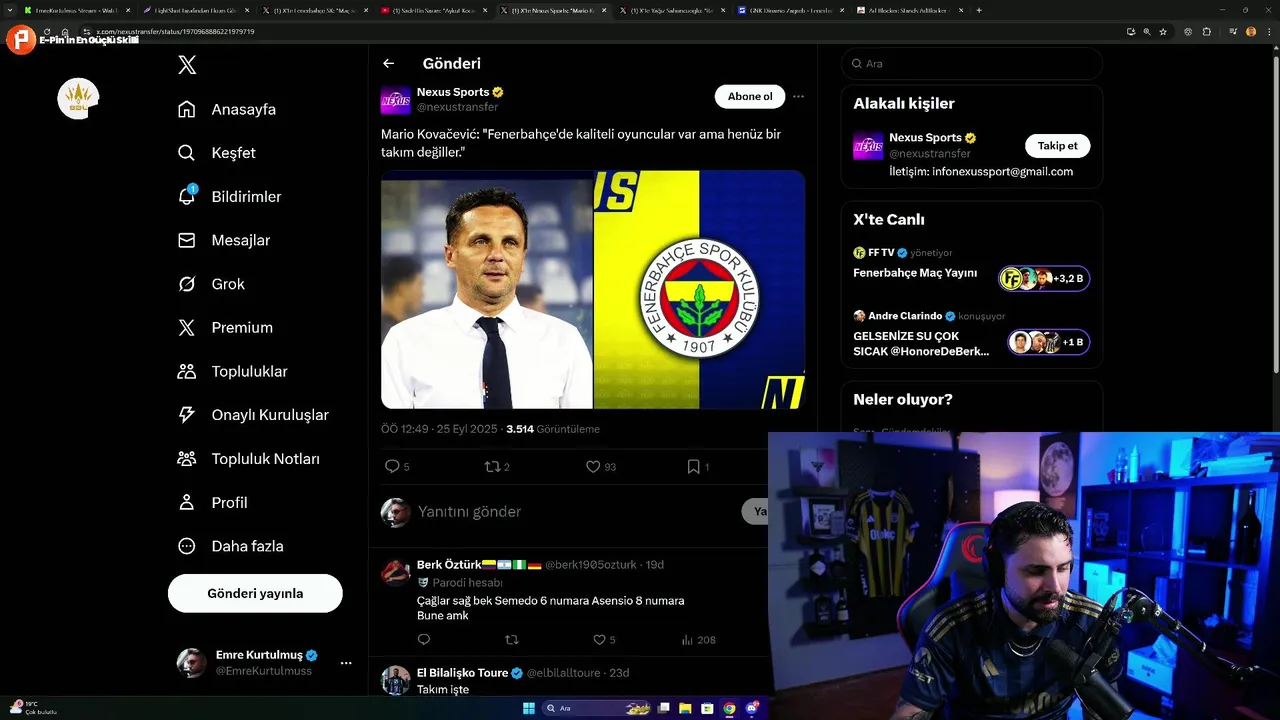Open the post's three-dot more menu
Screen dimensions: 1280x720
pyautogui.click(x=798, y=97)
